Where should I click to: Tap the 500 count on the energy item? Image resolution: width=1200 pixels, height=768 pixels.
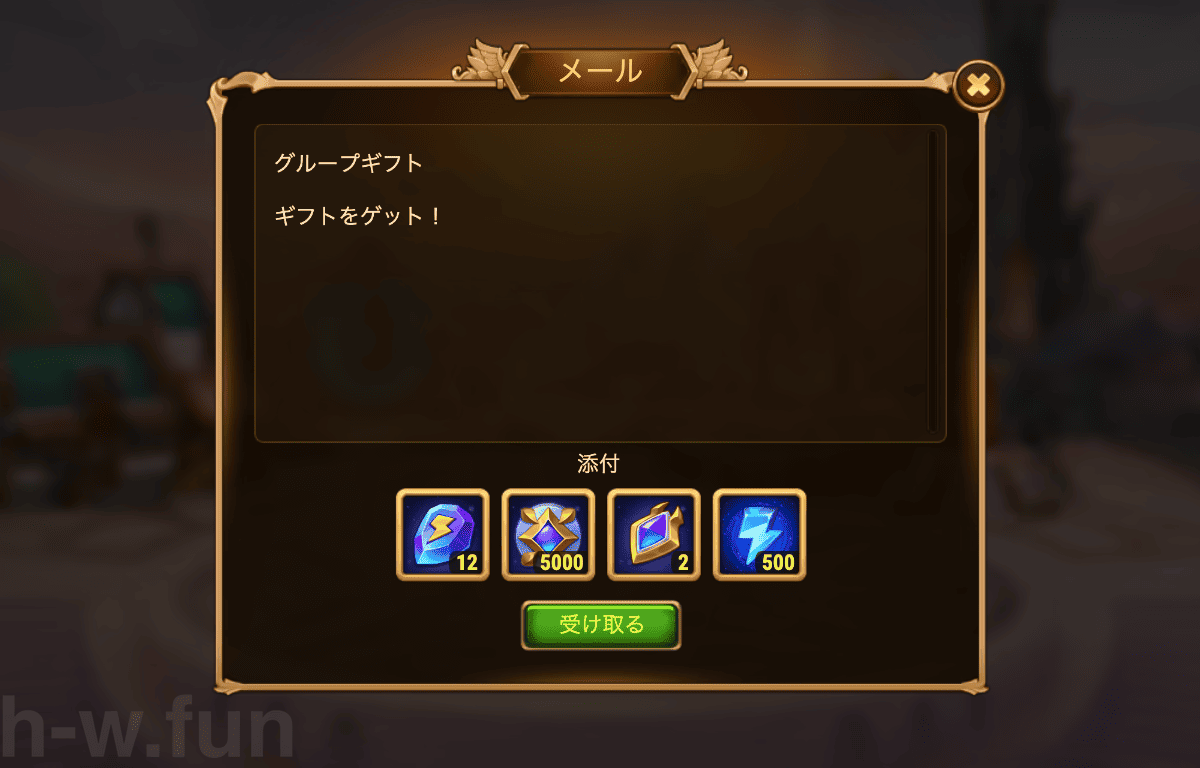tap(778, 562)
